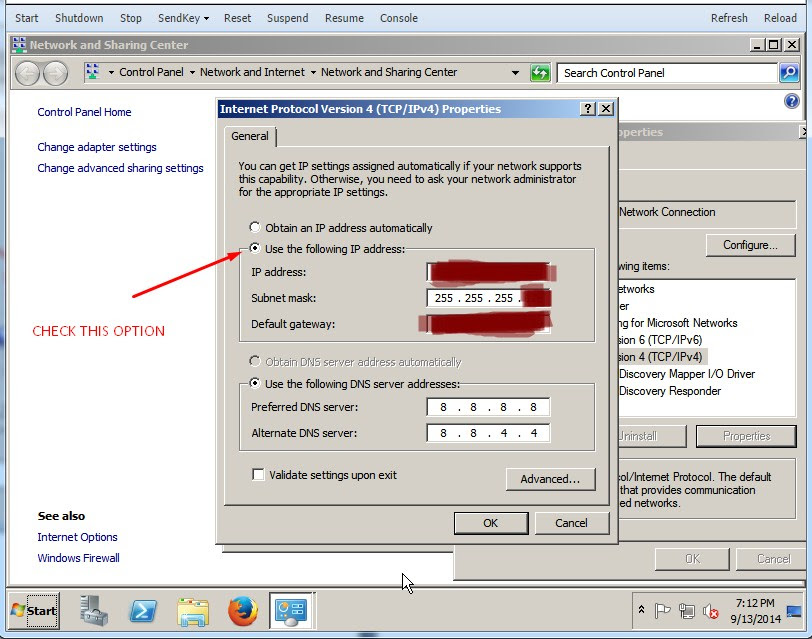Open Server Manager from the taskbar

click(94, 611)
